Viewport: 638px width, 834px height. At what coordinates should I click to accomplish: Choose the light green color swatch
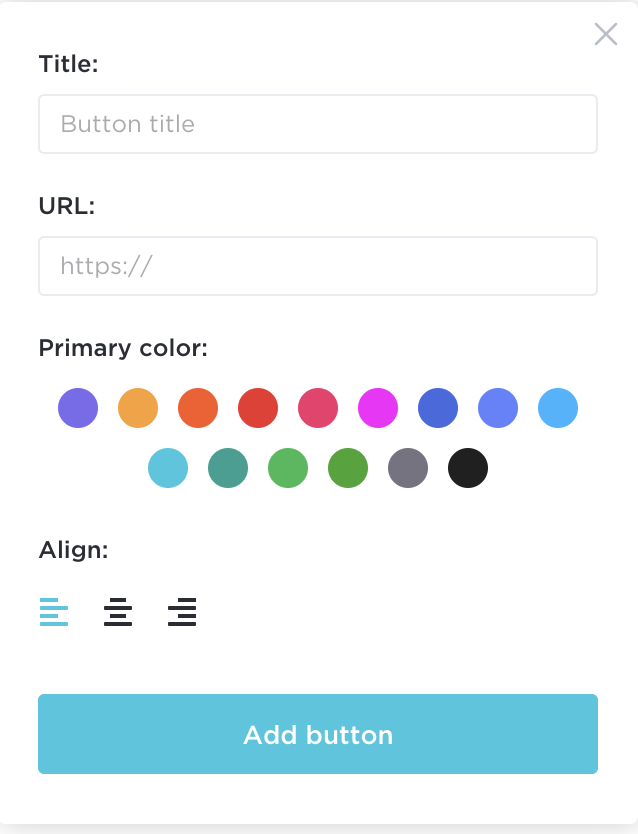click(x=288, y=468)
